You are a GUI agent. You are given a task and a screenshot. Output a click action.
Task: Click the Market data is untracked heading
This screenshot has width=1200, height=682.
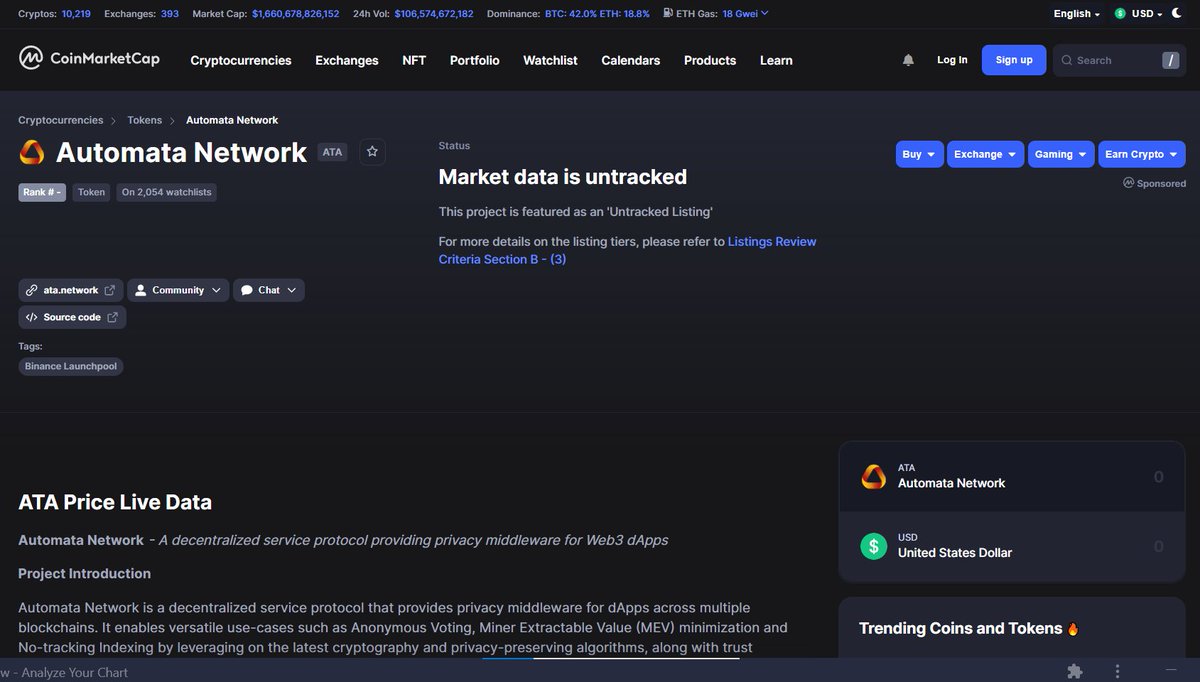563,177
